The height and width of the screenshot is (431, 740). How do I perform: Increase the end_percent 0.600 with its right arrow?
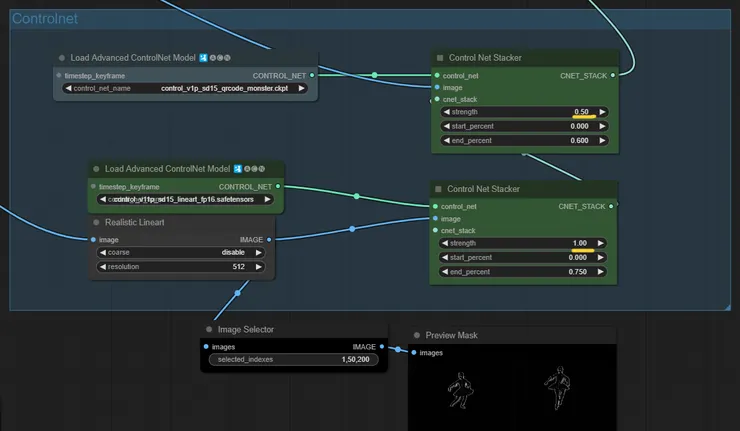602,141
